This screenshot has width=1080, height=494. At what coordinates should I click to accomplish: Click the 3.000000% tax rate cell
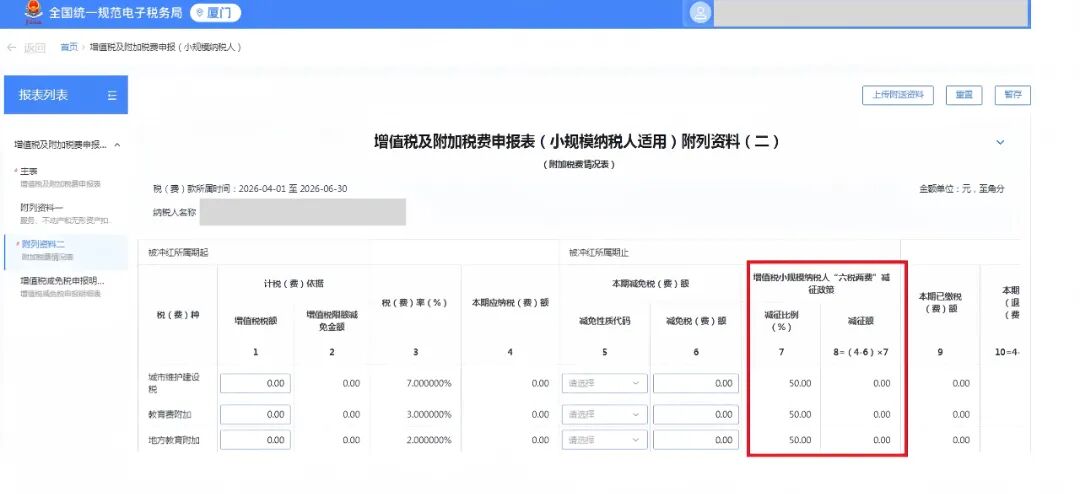[429, 415]
